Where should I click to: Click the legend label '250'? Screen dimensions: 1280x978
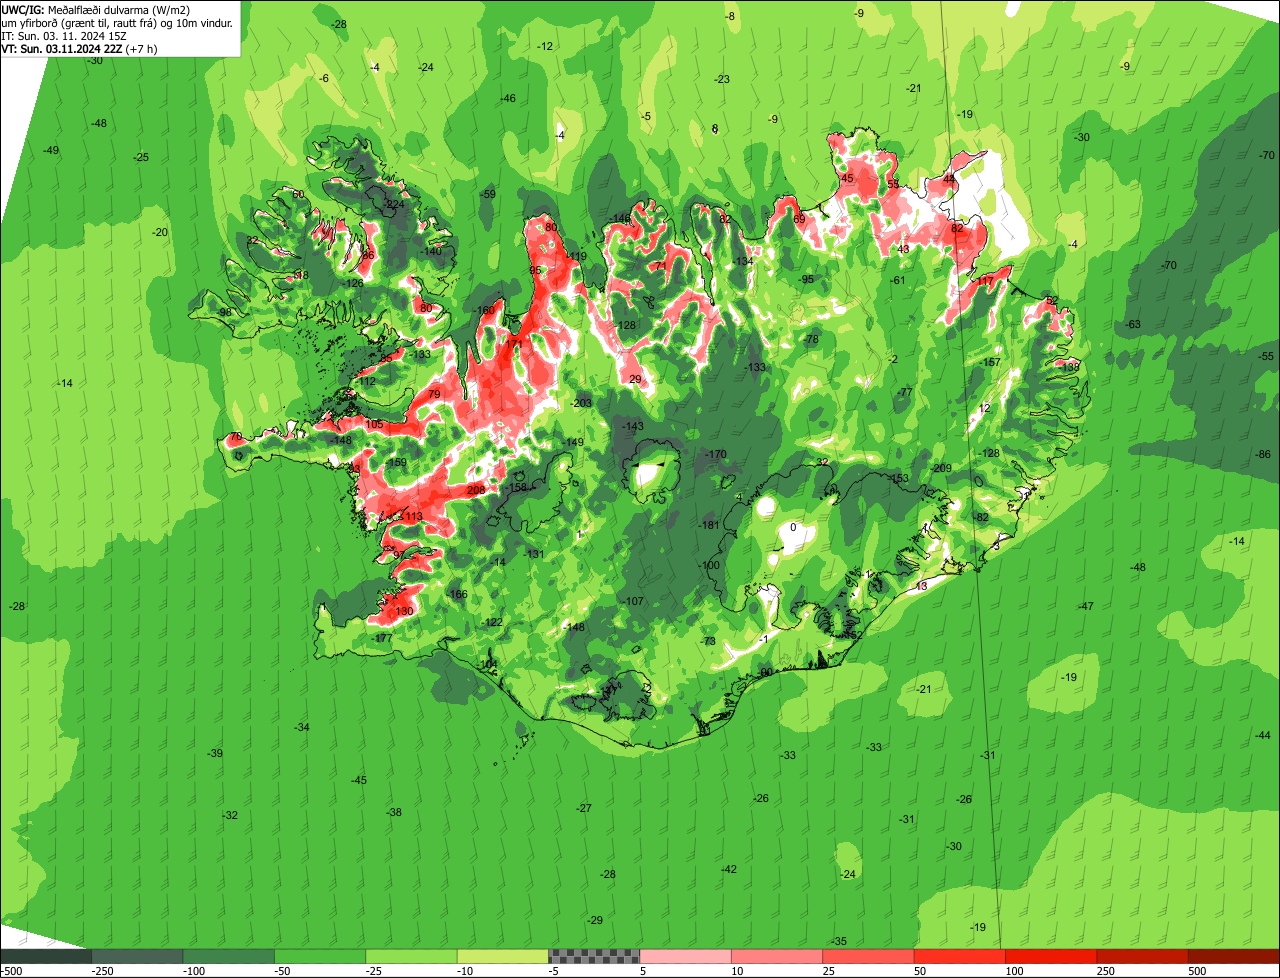[1105, 971]
